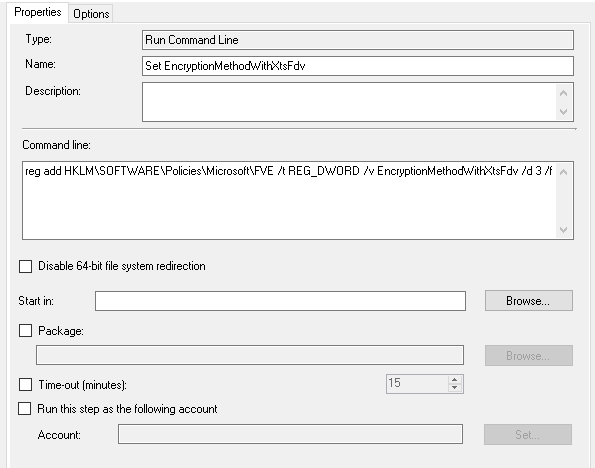Click the Description scroll up arrow
Screen dimensions: 595x468
pyautogui.click(x=564, y=93)
